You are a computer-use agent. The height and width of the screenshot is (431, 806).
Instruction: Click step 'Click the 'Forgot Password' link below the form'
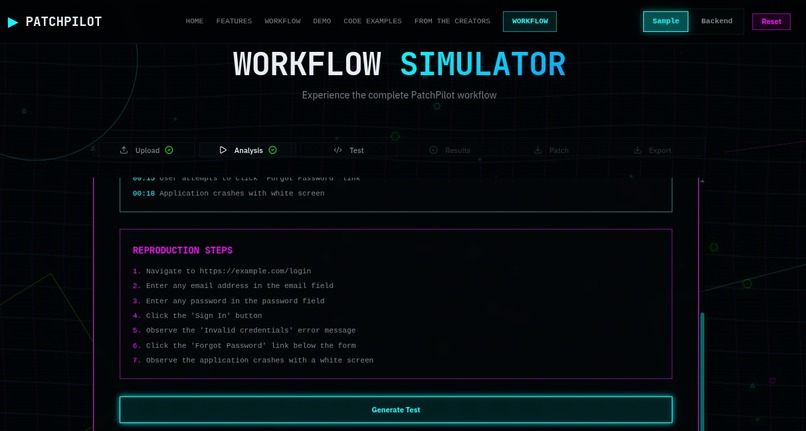tap(251, 346)
